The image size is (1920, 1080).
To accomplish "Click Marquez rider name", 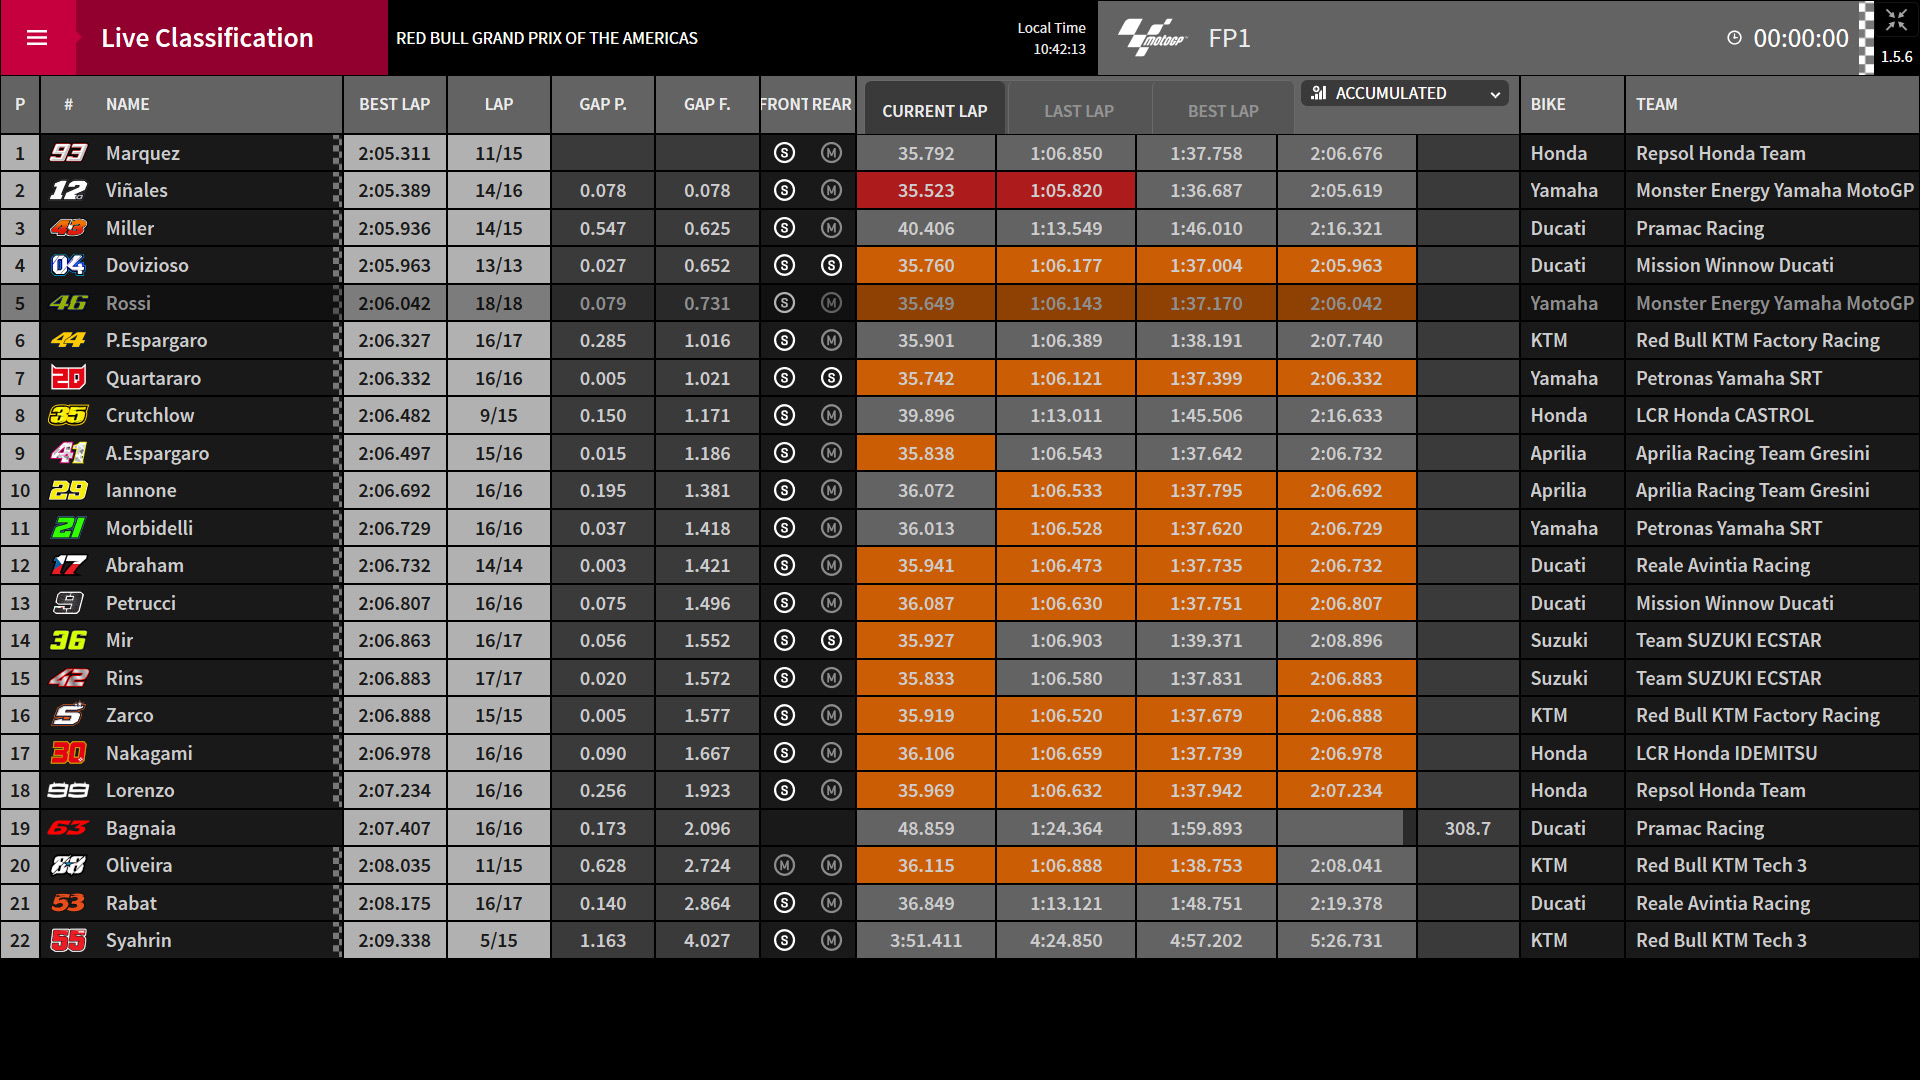I will 143,153.
